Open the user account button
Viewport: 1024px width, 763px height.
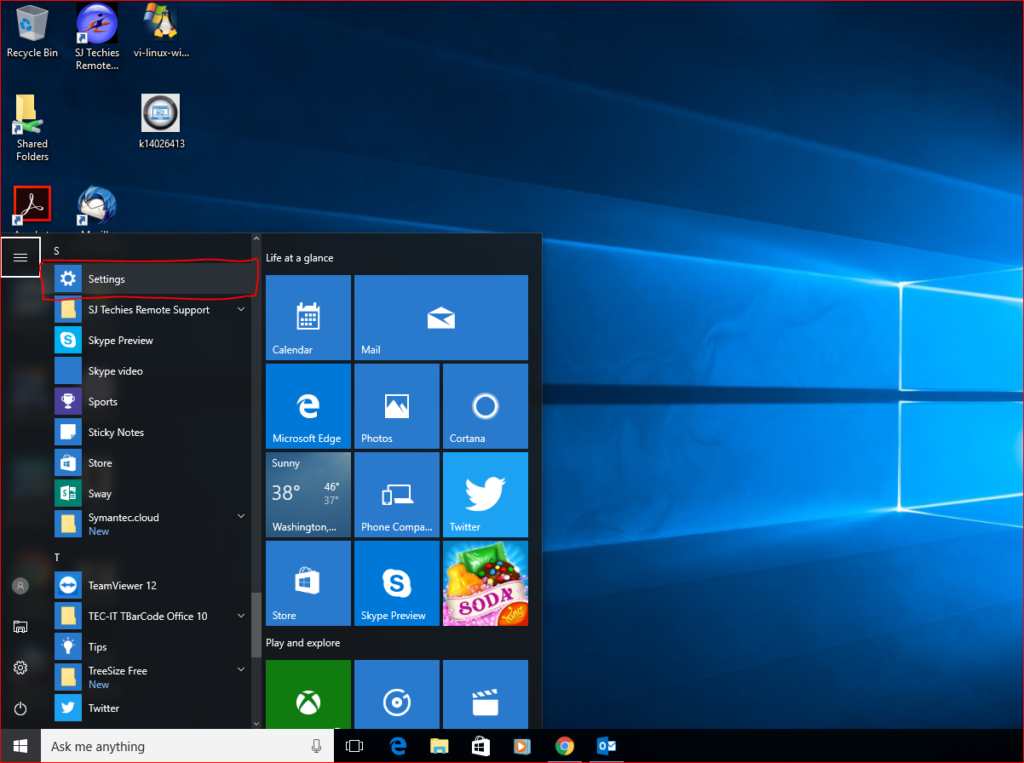tap(20, 585)
